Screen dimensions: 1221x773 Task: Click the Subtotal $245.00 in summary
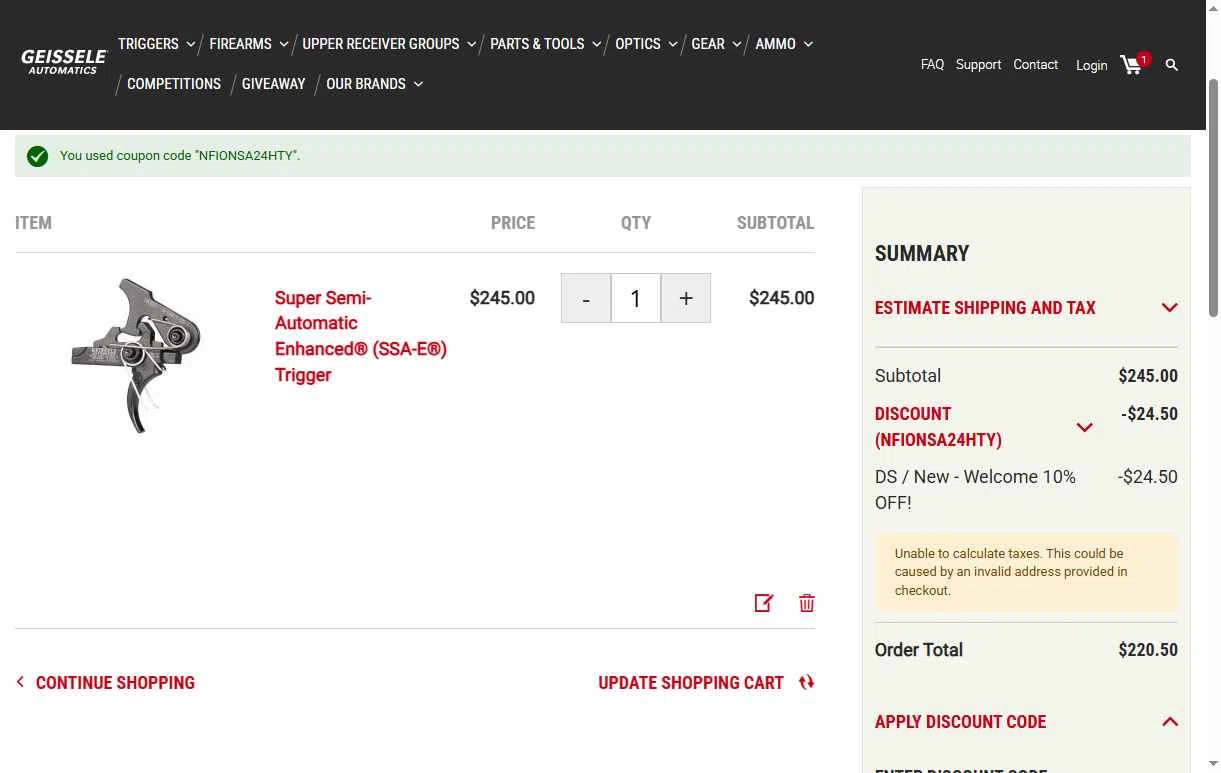coord(1148,376)
